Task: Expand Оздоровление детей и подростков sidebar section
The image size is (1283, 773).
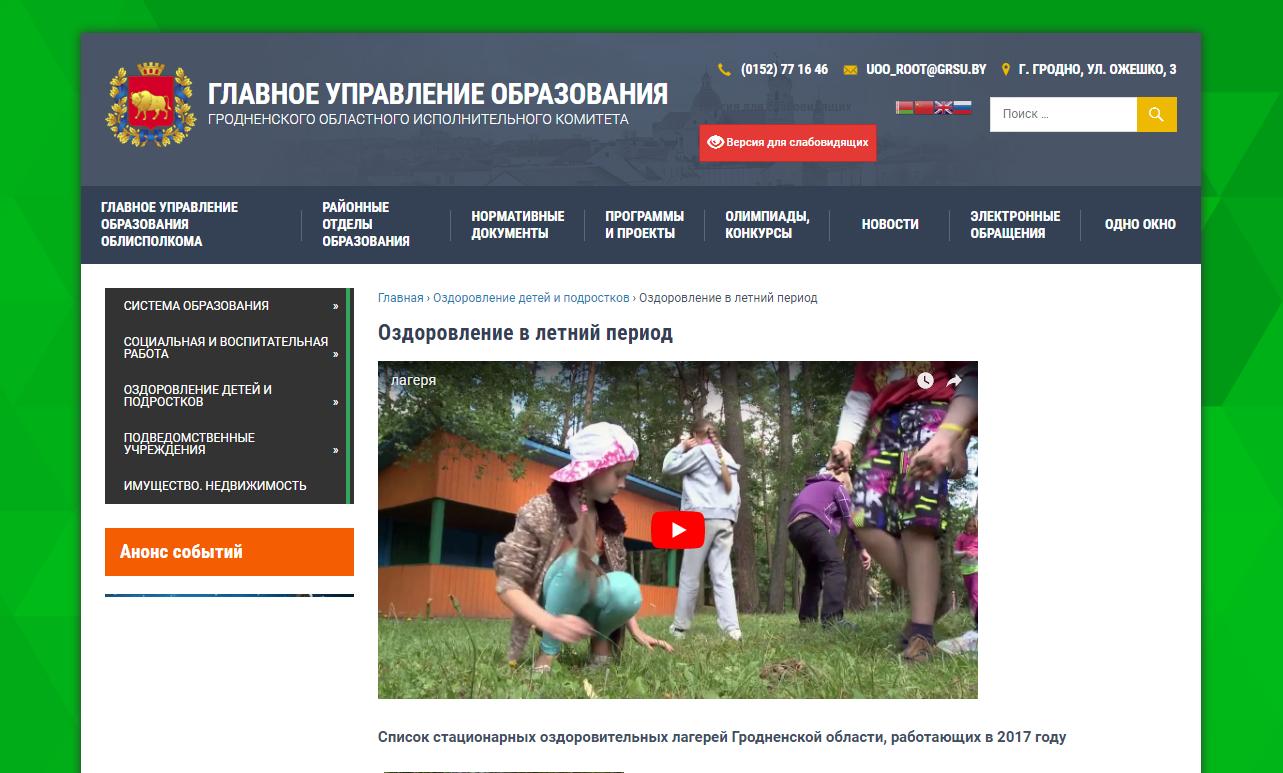Action: click(x=228, y=395)
